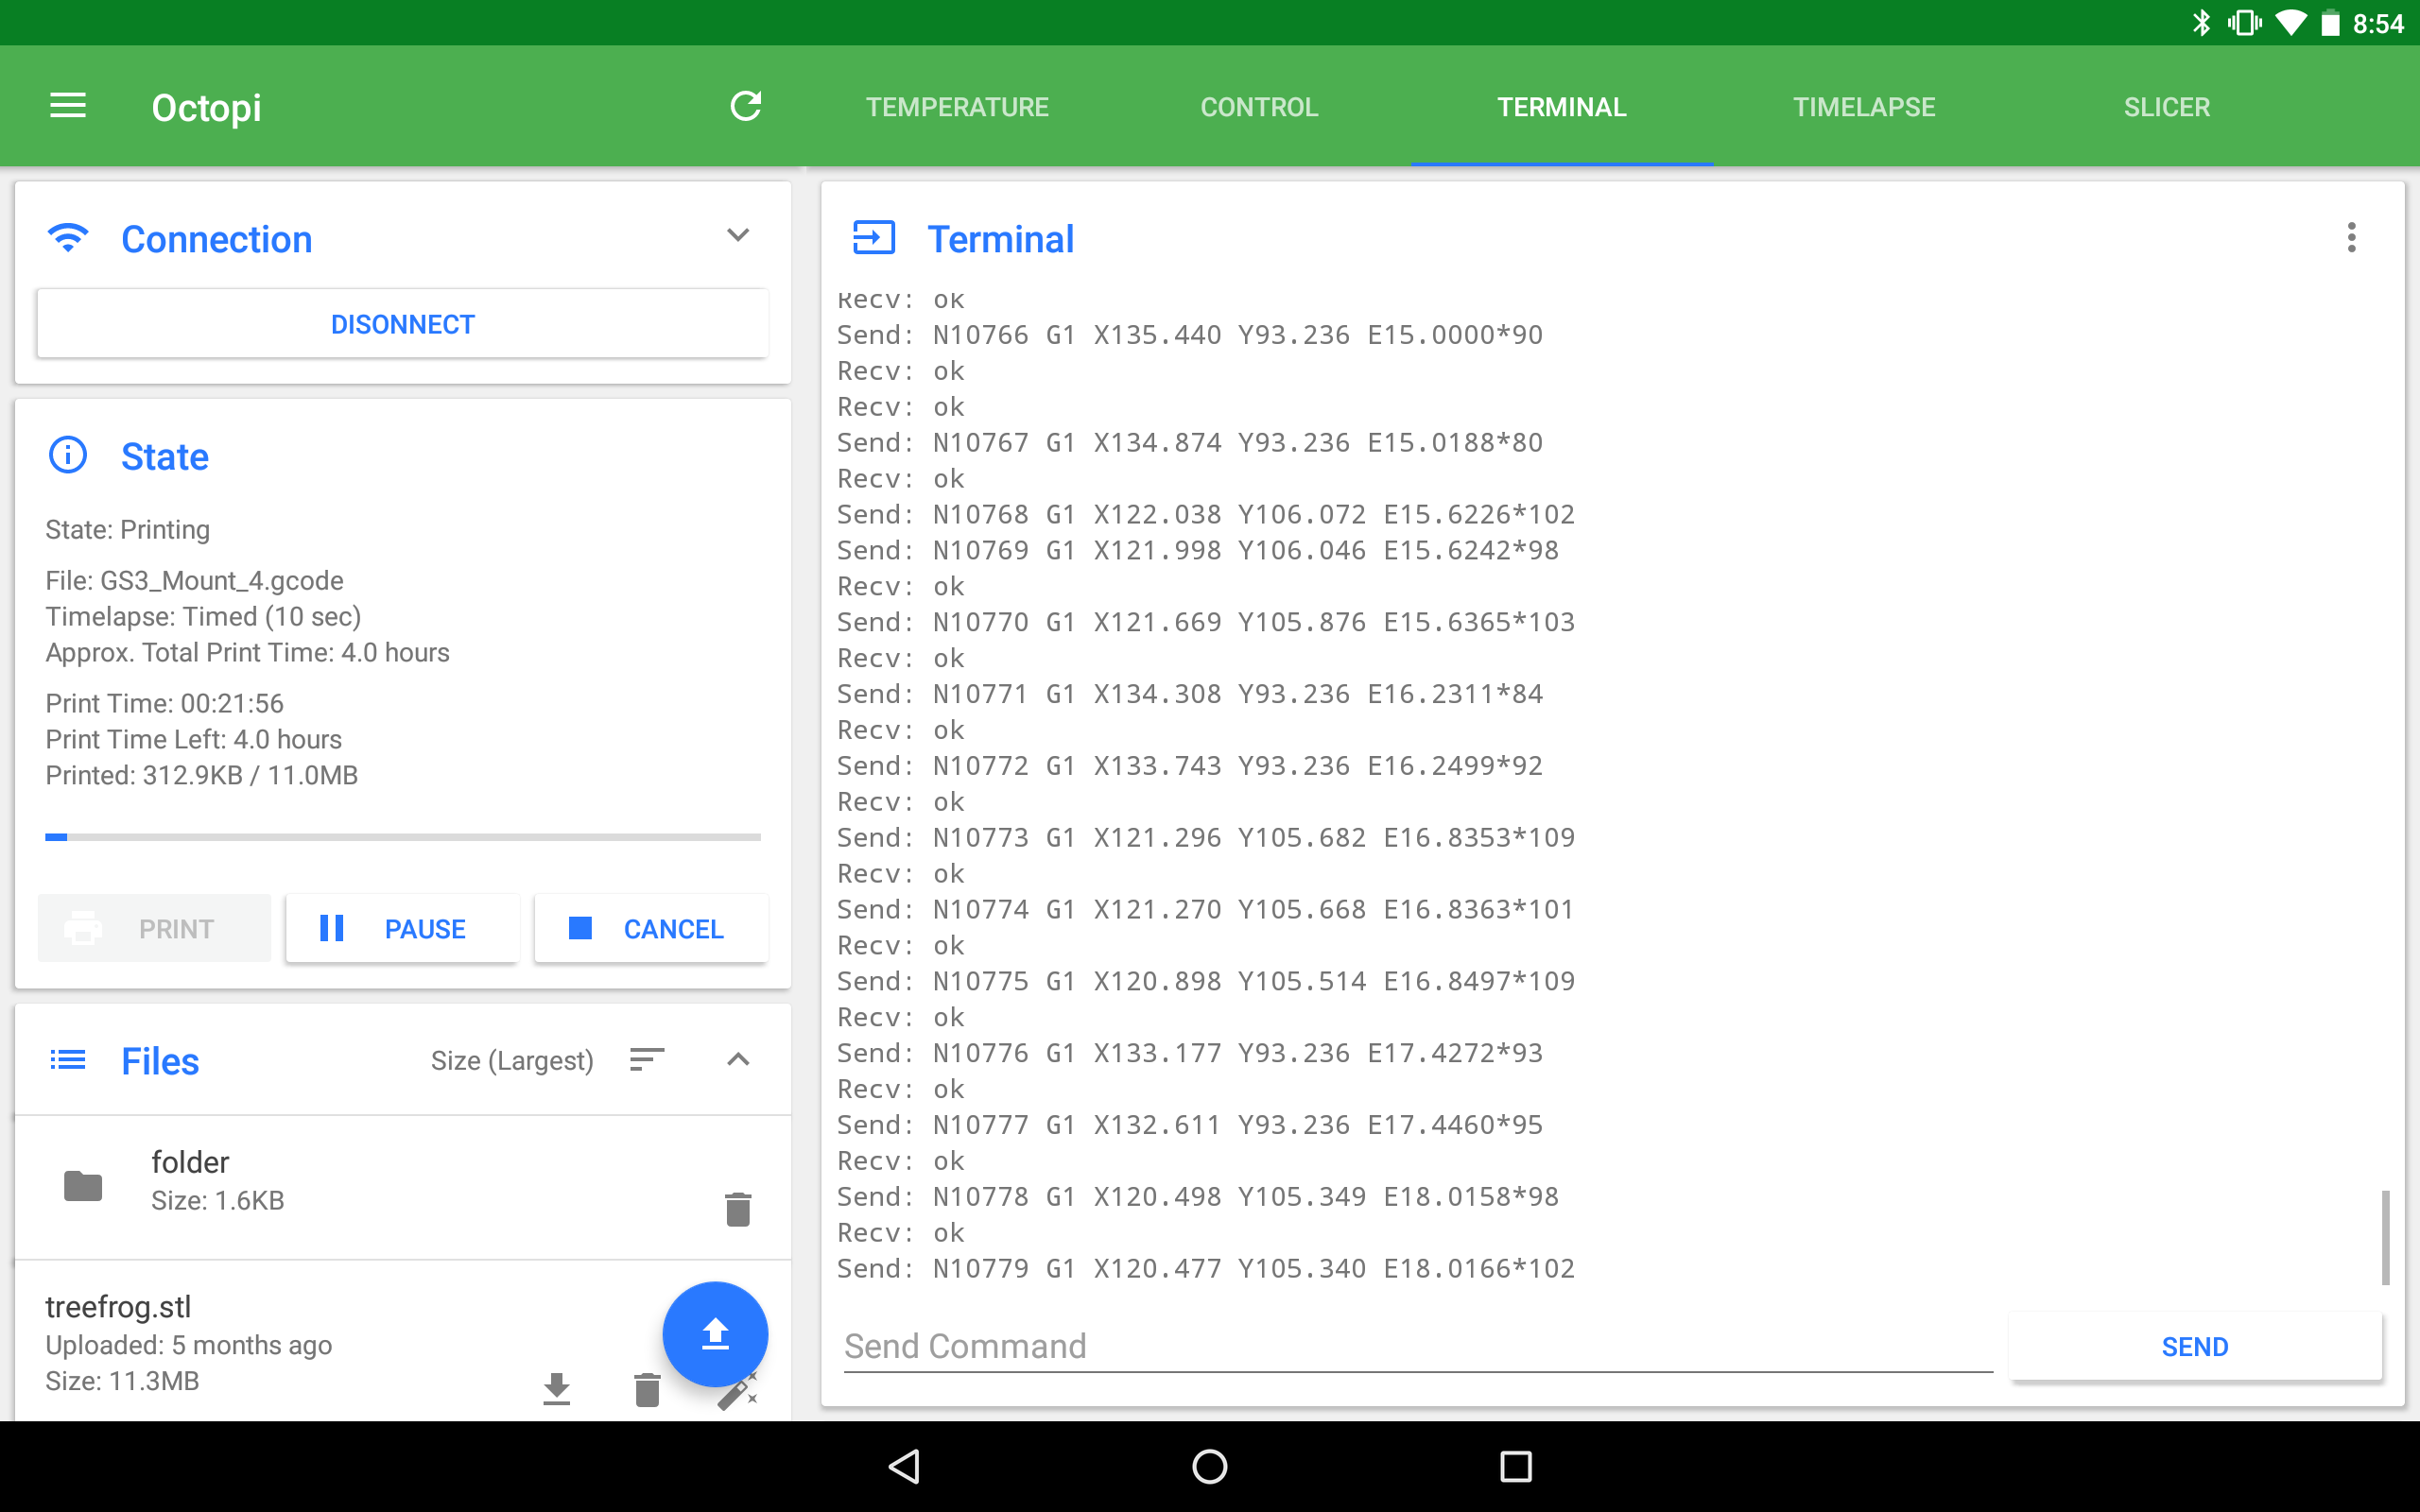Click terminal line N10773 G1 X121.296

(1206, 837)
